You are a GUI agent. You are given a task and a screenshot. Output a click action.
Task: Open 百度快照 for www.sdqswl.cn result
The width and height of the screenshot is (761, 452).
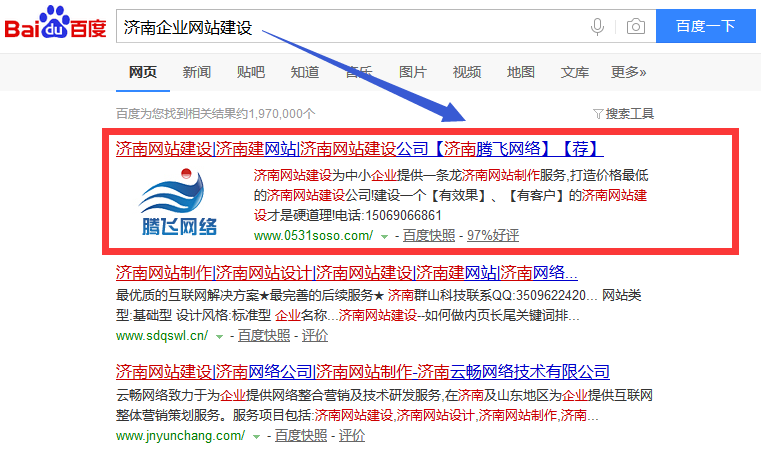coord(264,335)
